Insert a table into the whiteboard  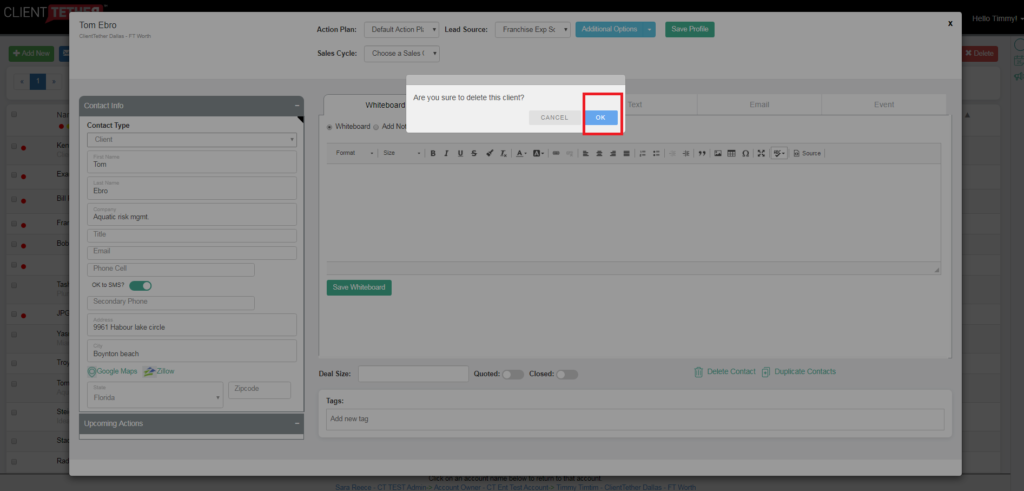point(731,153)
